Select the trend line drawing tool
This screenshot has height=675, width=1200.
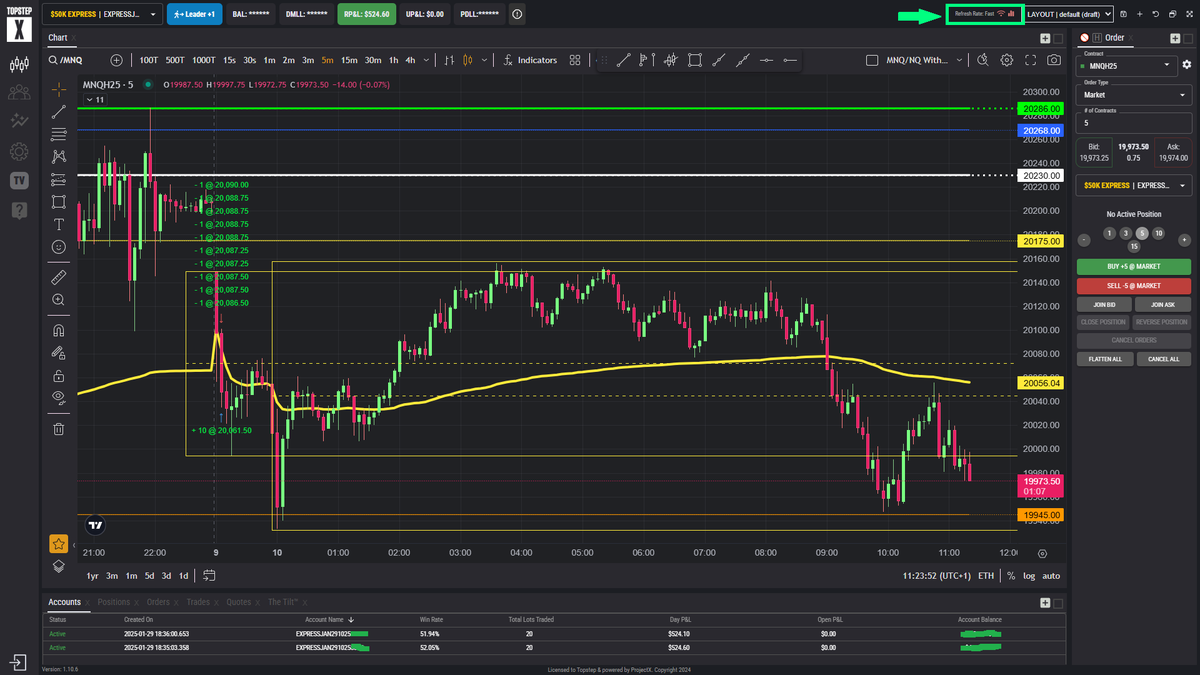point(59,111)
